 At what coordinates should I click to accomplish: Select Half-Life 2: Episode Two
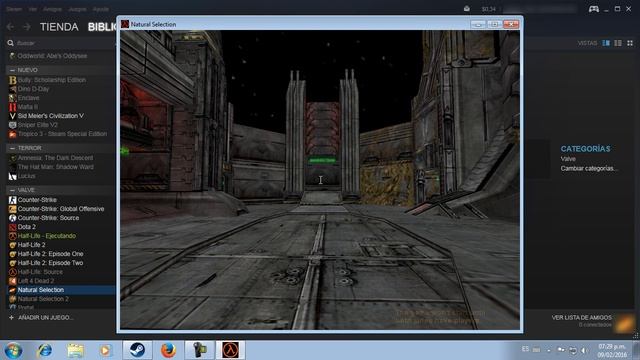pos(50,263)
